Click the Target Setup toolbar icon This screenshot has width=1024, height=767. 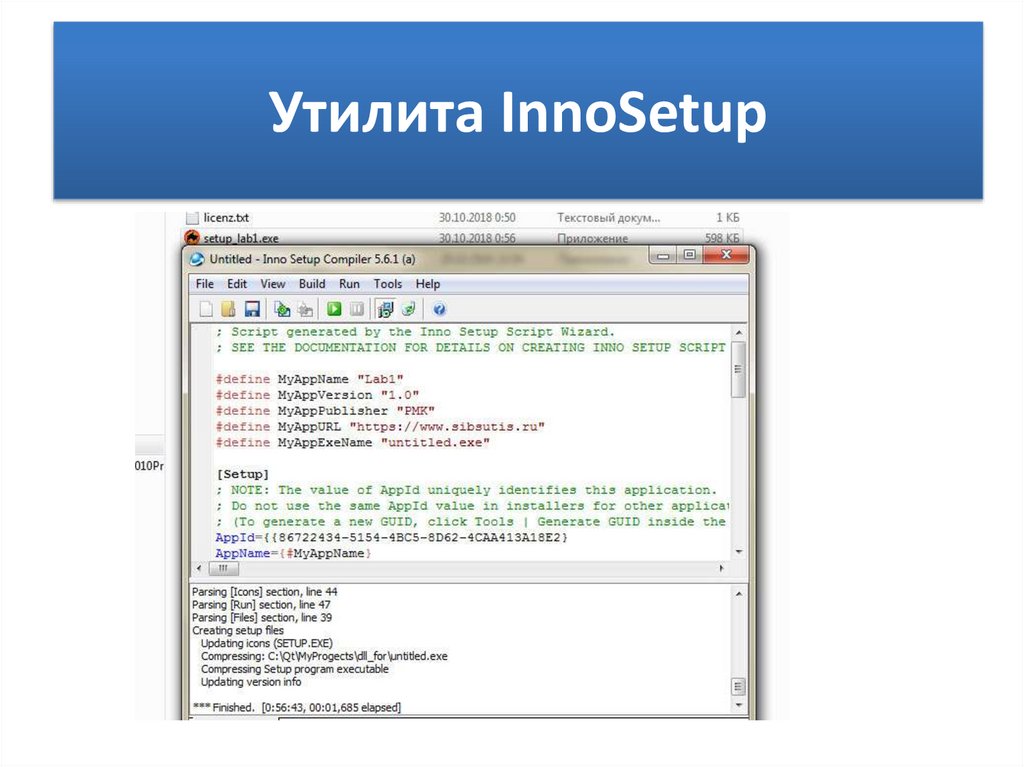tap(385, 309)
